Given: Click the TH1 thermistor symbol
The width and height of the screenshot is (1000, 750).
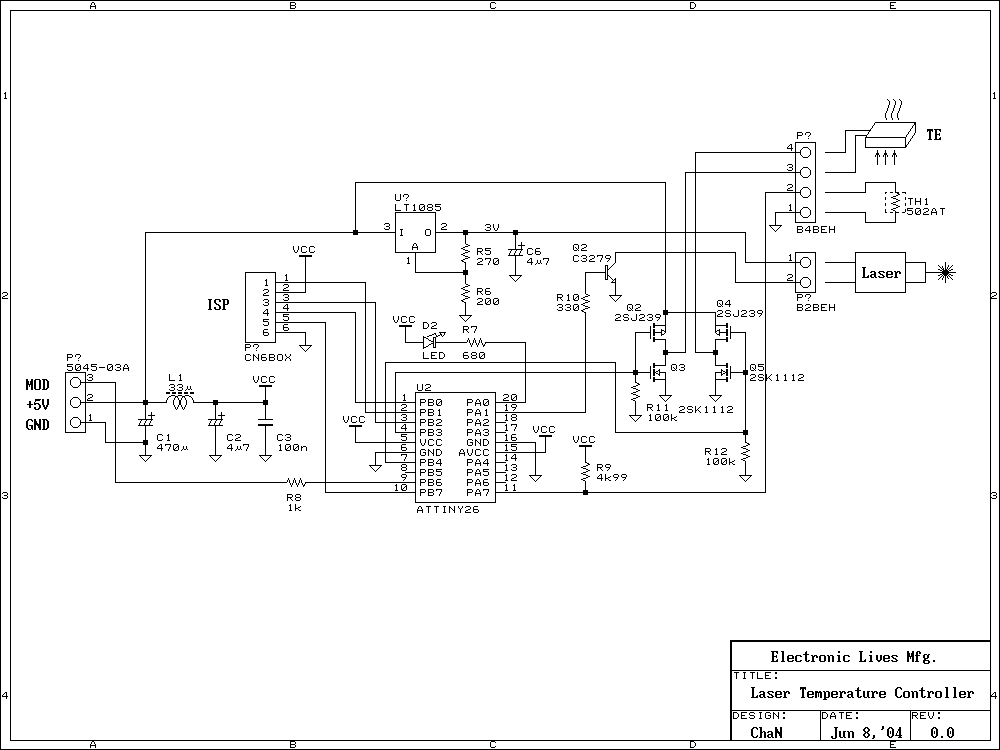Looking at the screenshot, I should pos(892,202).
